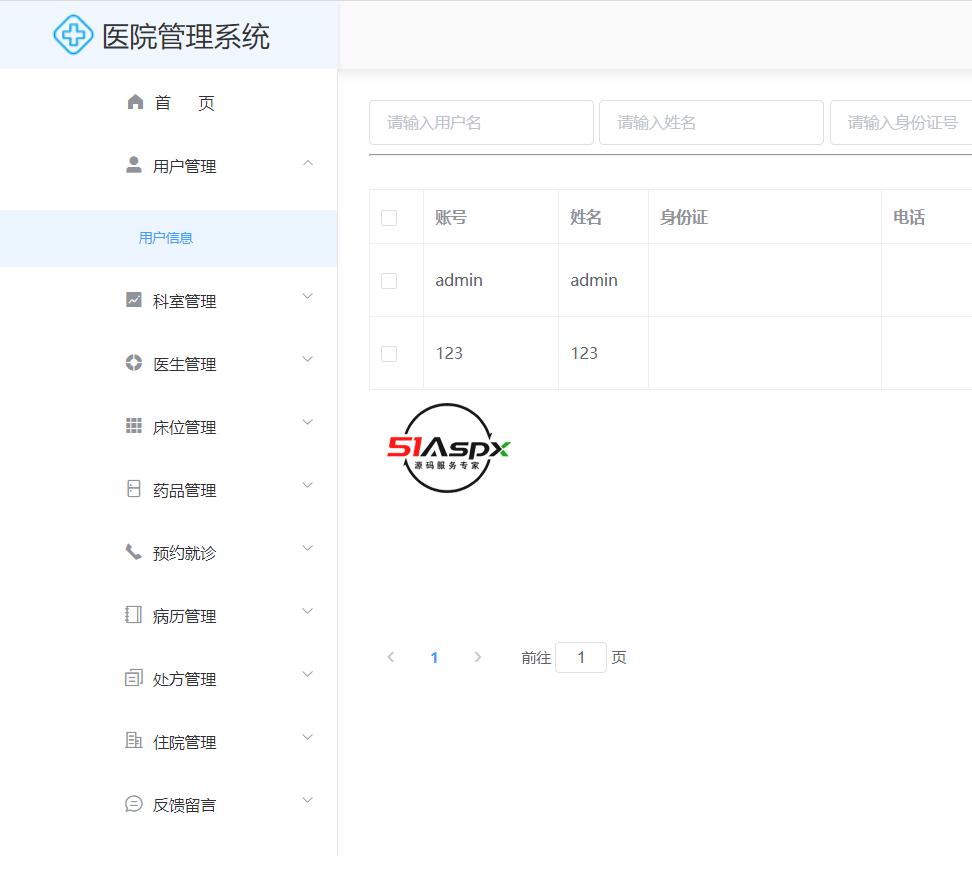The width and height of the screenshot is (972, 895).
Task: Click the chat bubble icon beside 反馈留言
Action: (x=134, y=804)
